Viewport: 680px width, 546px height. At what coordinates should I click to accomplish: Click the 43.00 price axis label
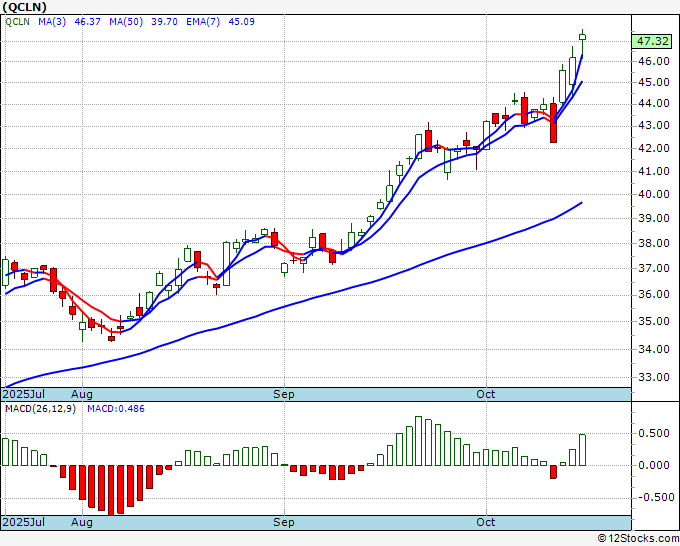(654, 125)
